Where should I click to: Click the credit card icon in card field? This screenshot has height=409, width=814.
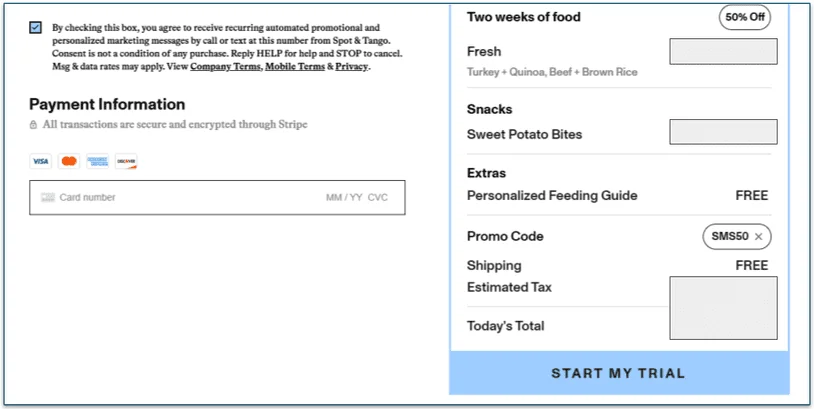(x=47, y=198)
